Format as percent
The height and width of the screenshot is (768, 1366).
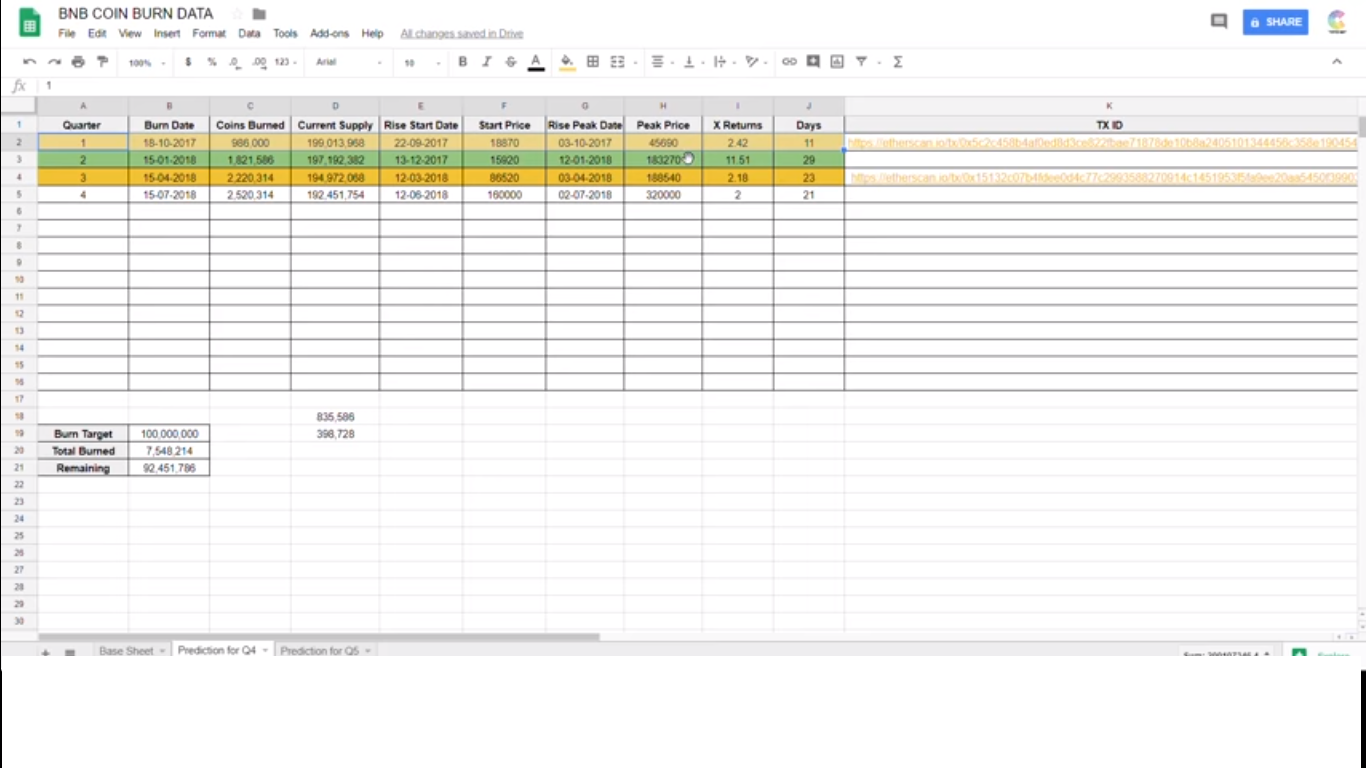pos(212,62)
